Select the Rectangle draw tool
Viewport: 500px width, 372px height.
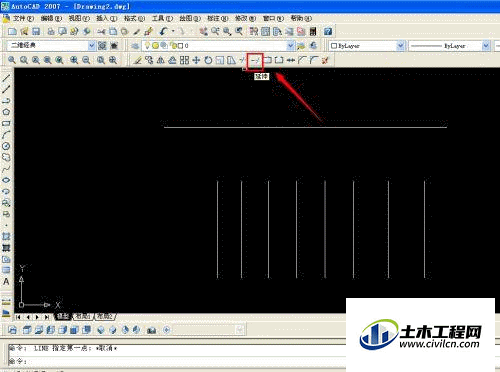click(6, 123)
